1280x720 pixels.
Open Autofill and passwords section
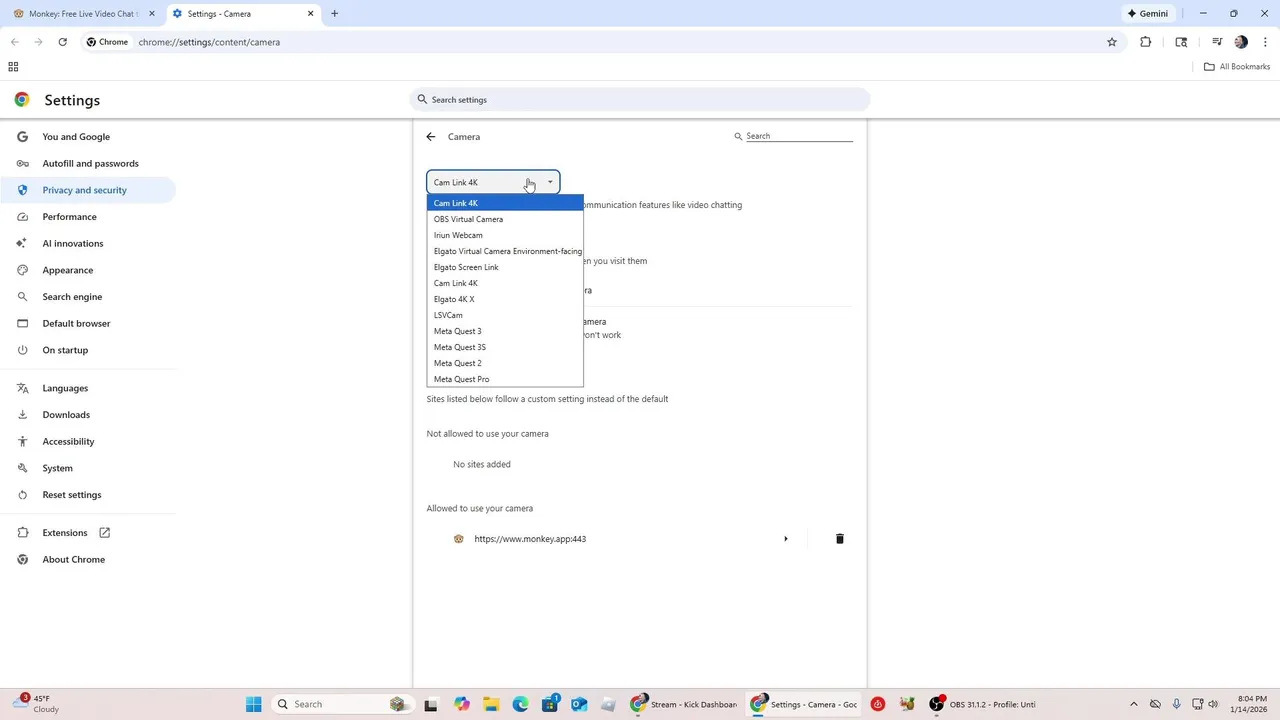(x=88, y=163)
